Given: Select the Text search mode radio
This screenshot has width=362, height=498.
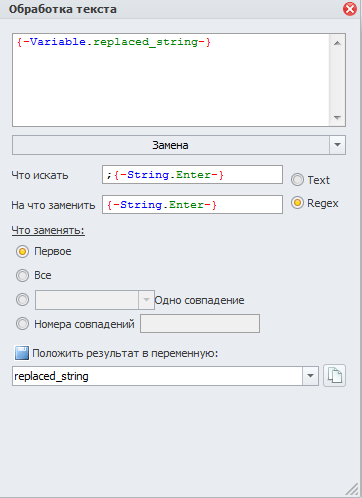Looking at the screenshot, I should pos(297,180).
